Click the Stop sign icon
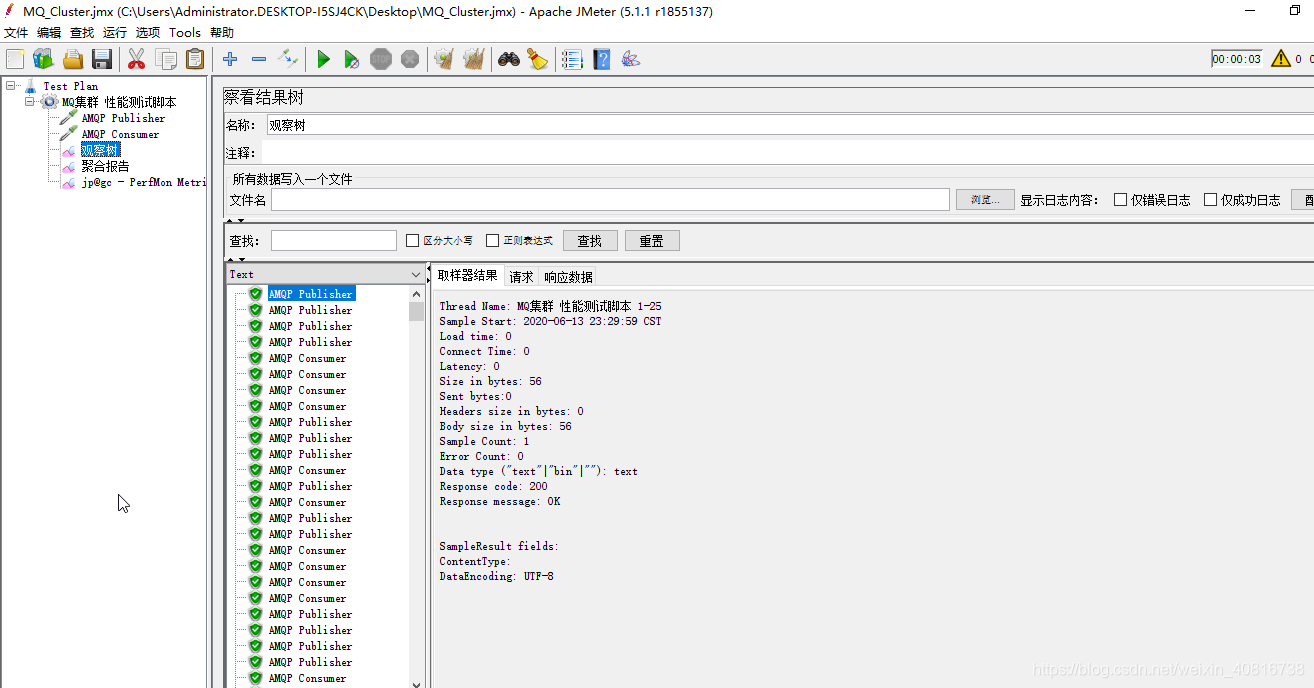This screenshot has width=1314, height=688. (381, 59)
